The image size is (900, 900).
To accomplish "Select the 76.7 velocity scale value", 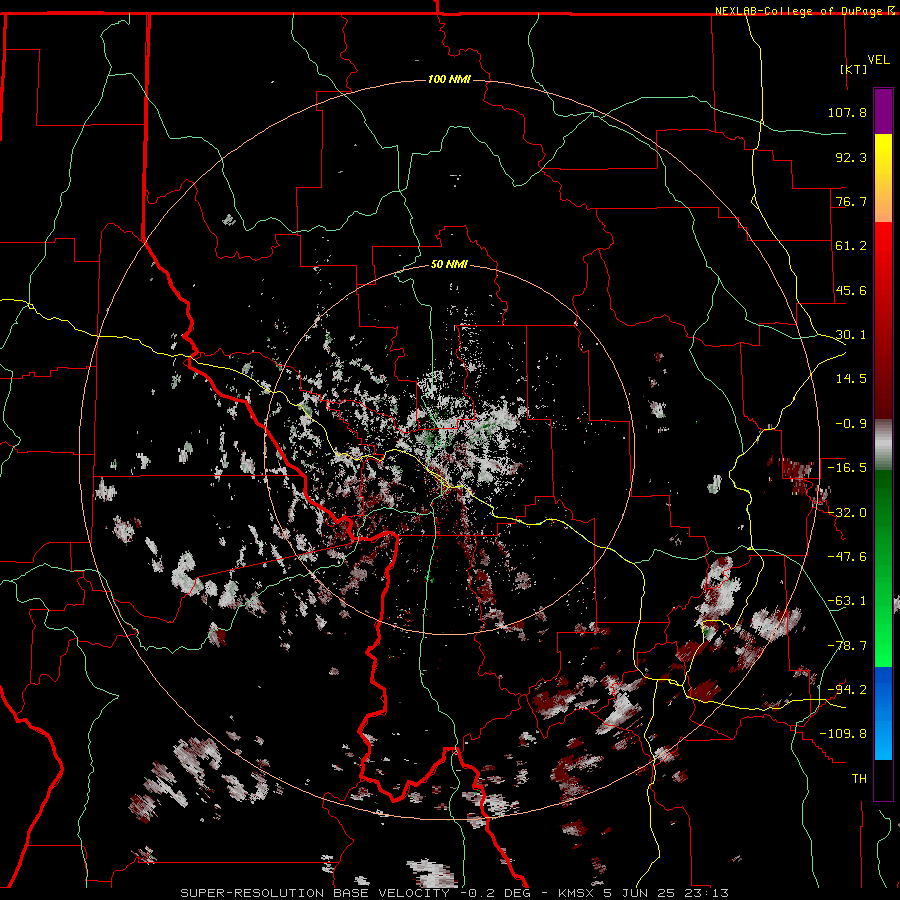I will 851,201.
